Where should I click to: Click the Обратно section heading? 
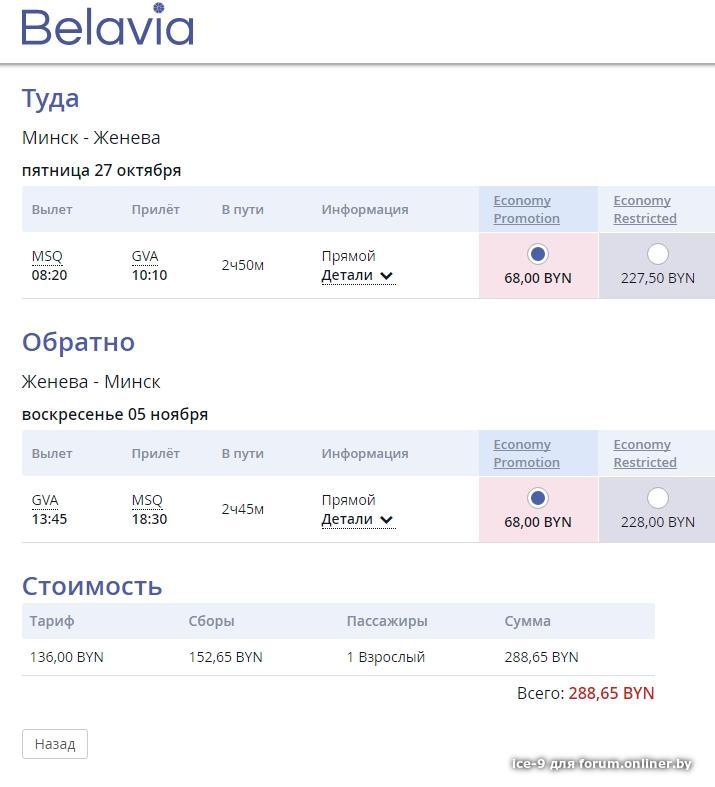78,342
